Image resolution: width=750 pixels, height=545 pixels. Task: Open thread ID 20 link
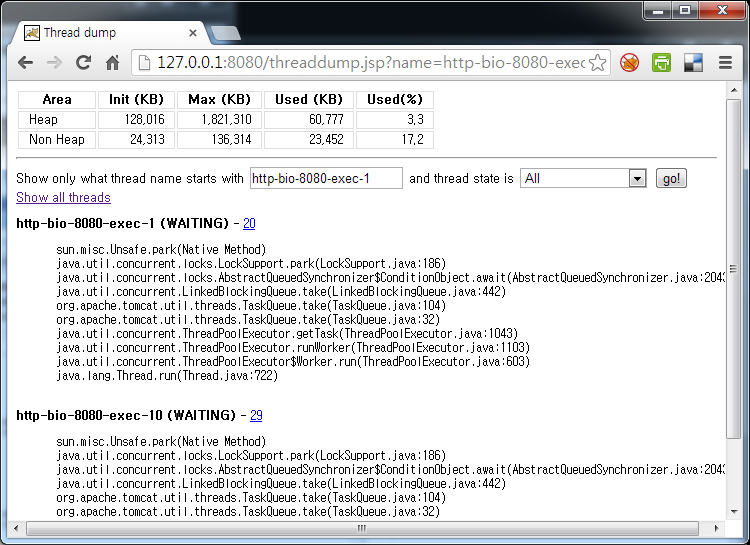[249, 224]
